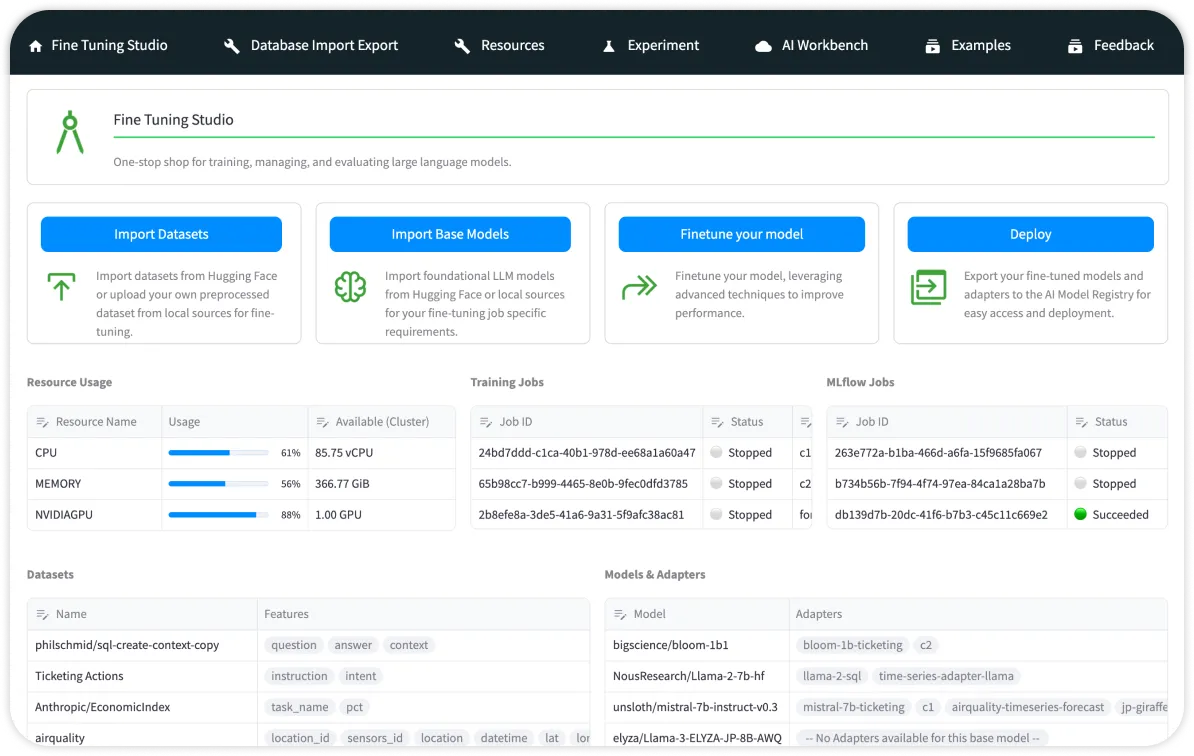The image size is (1194, 756).
Task: Click the wrench icon beside Database Import Export
Action: tap(231, 46)
